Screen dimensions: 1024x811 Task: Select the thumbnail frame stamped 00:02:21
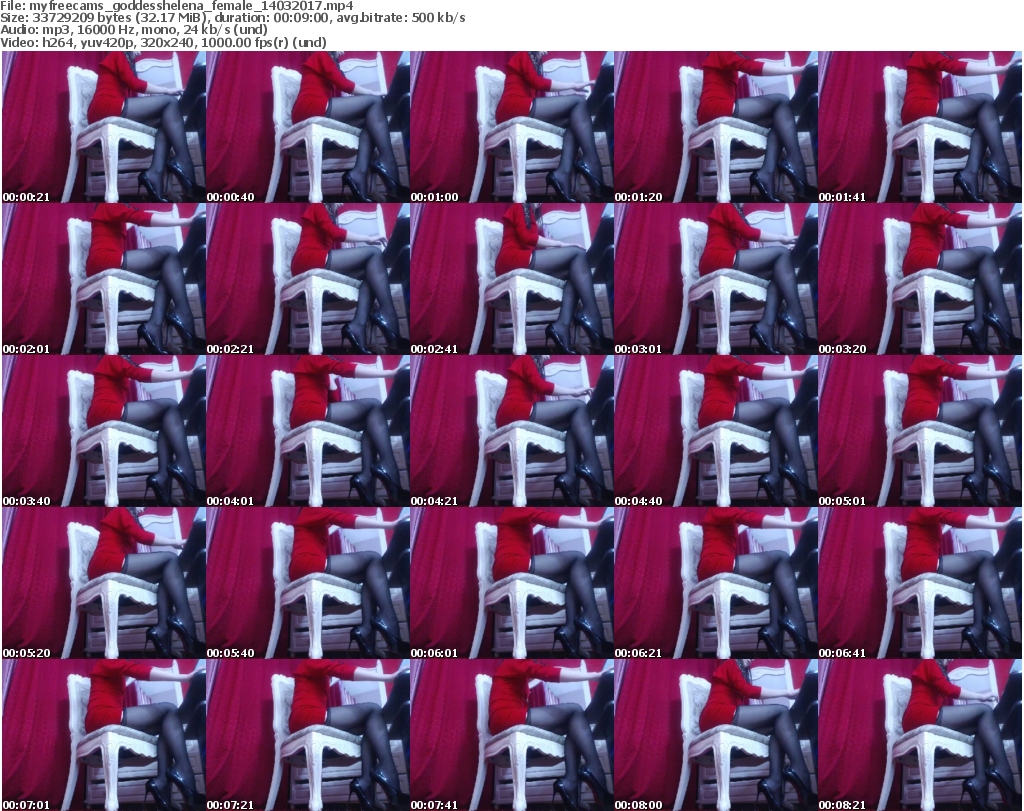pos(308,279)
